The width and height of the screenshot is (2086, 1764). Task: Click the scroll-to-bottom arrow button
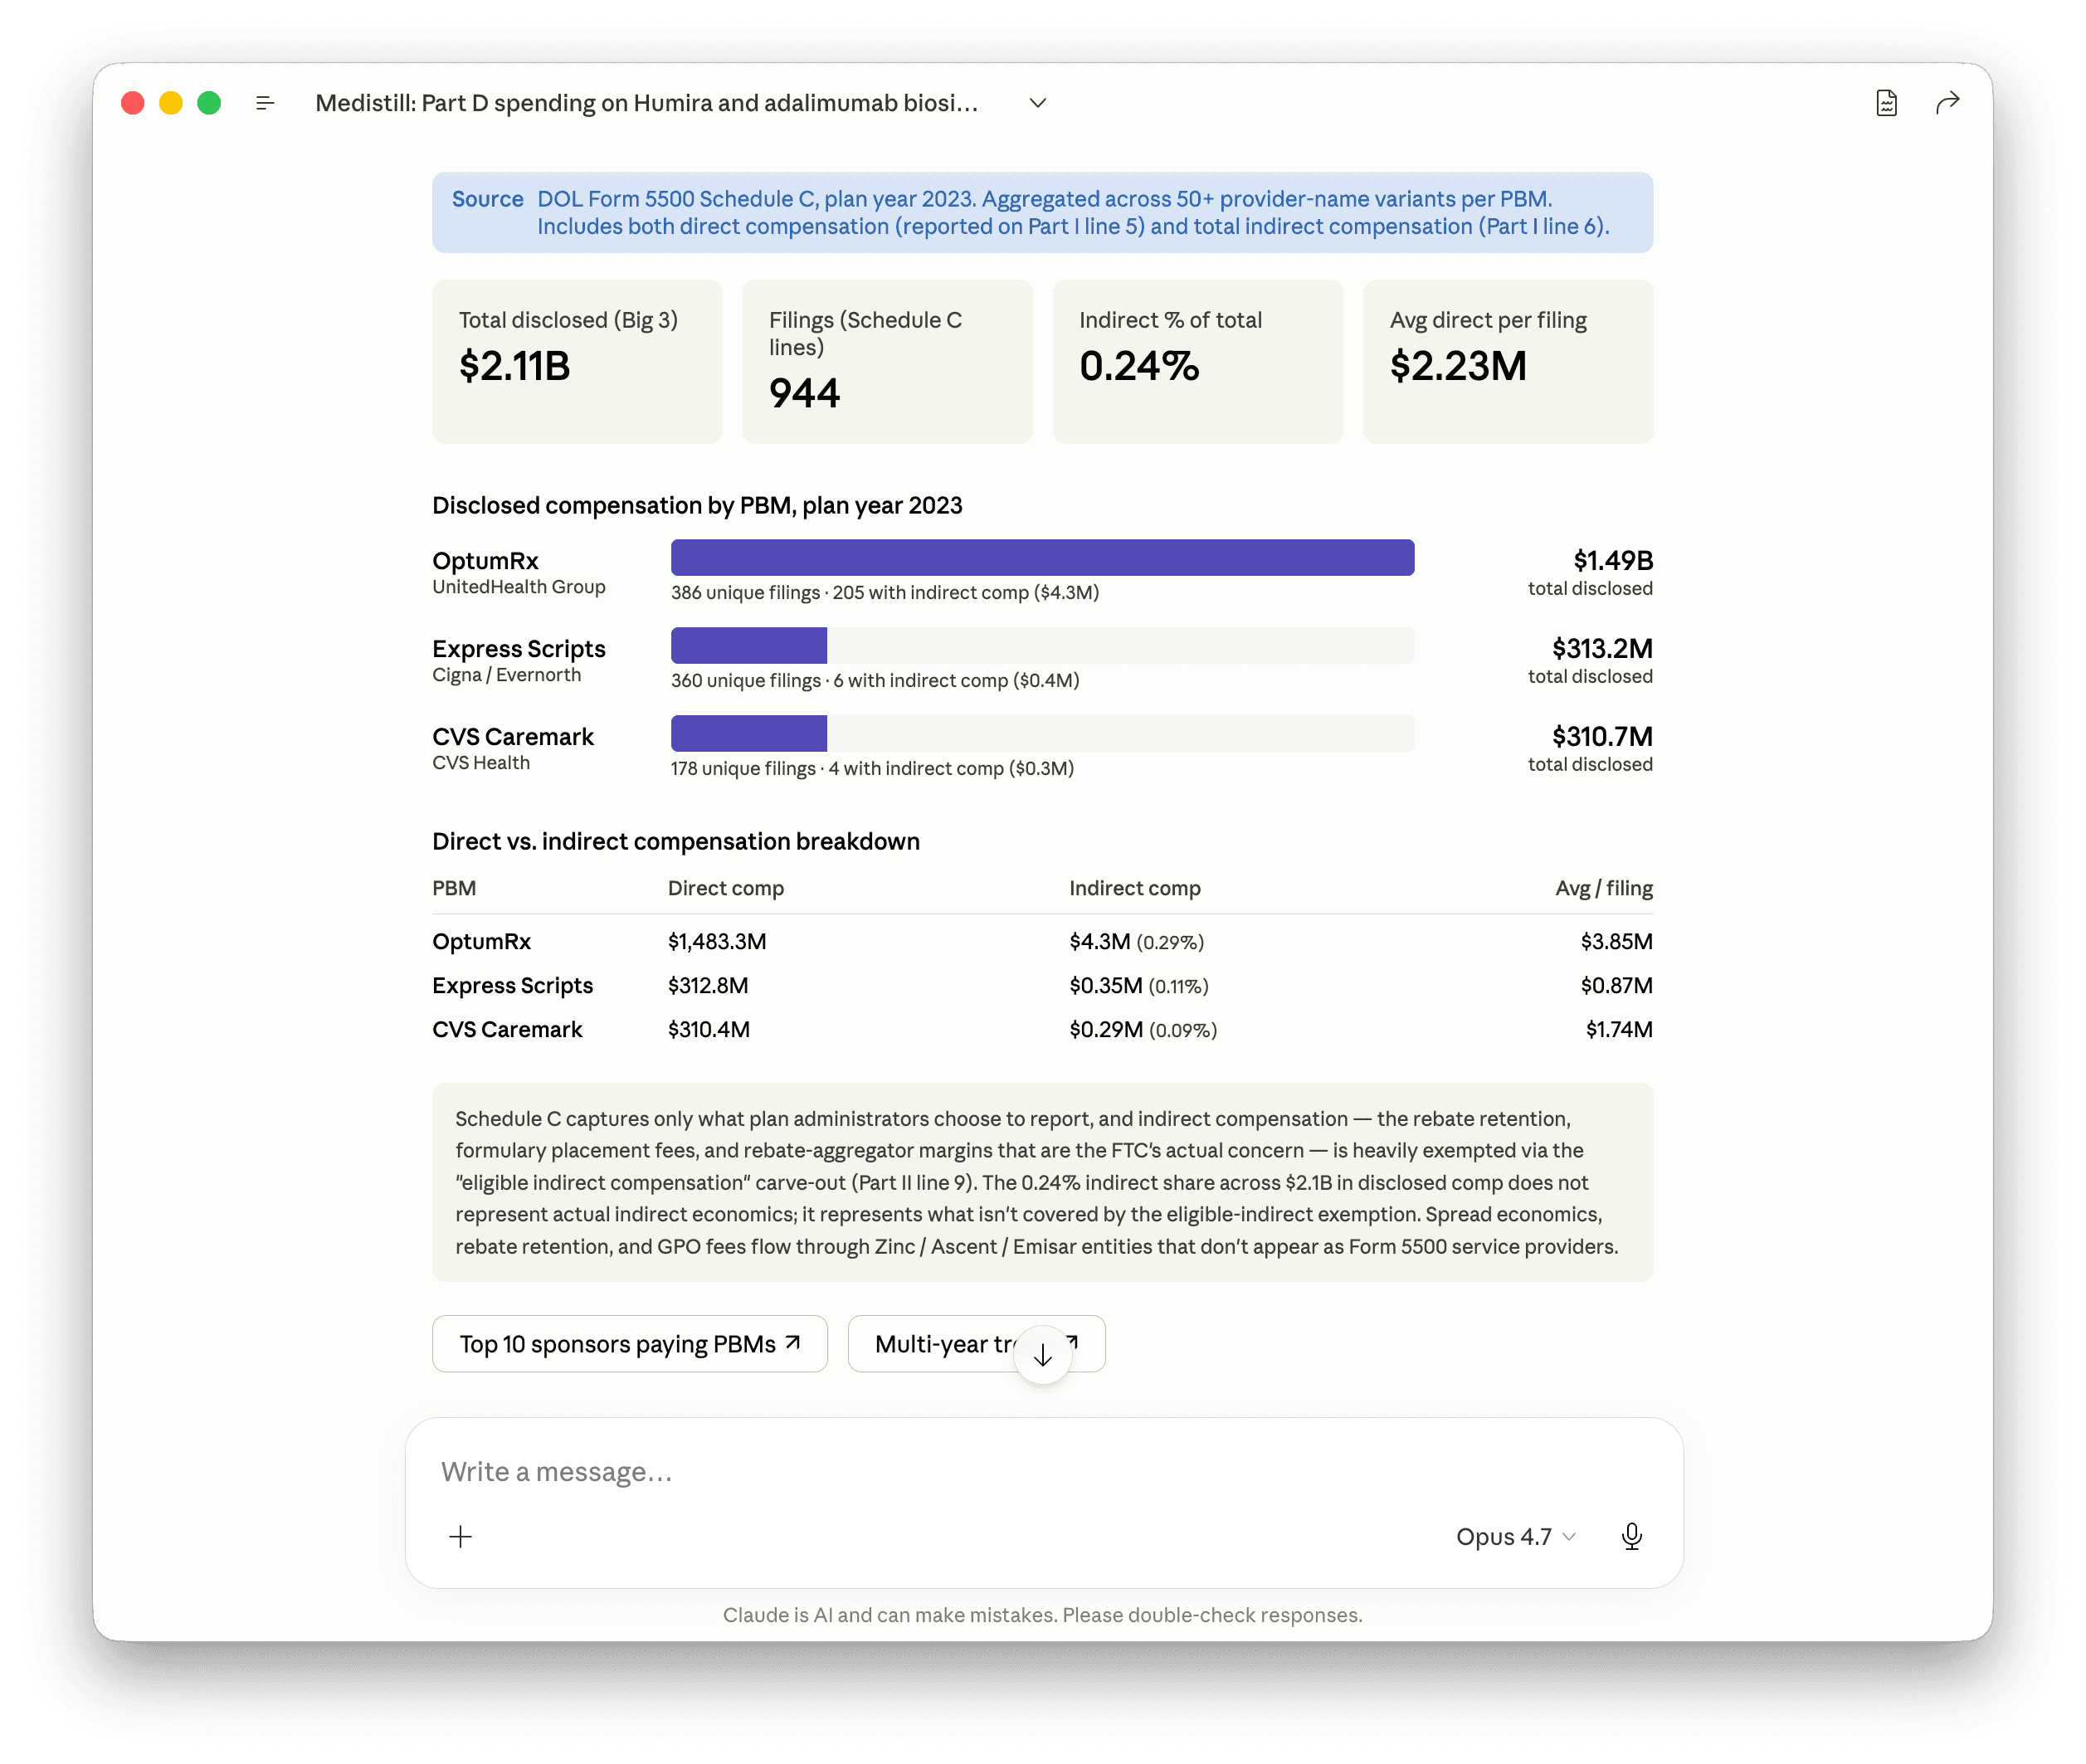click(1042, 1355)
